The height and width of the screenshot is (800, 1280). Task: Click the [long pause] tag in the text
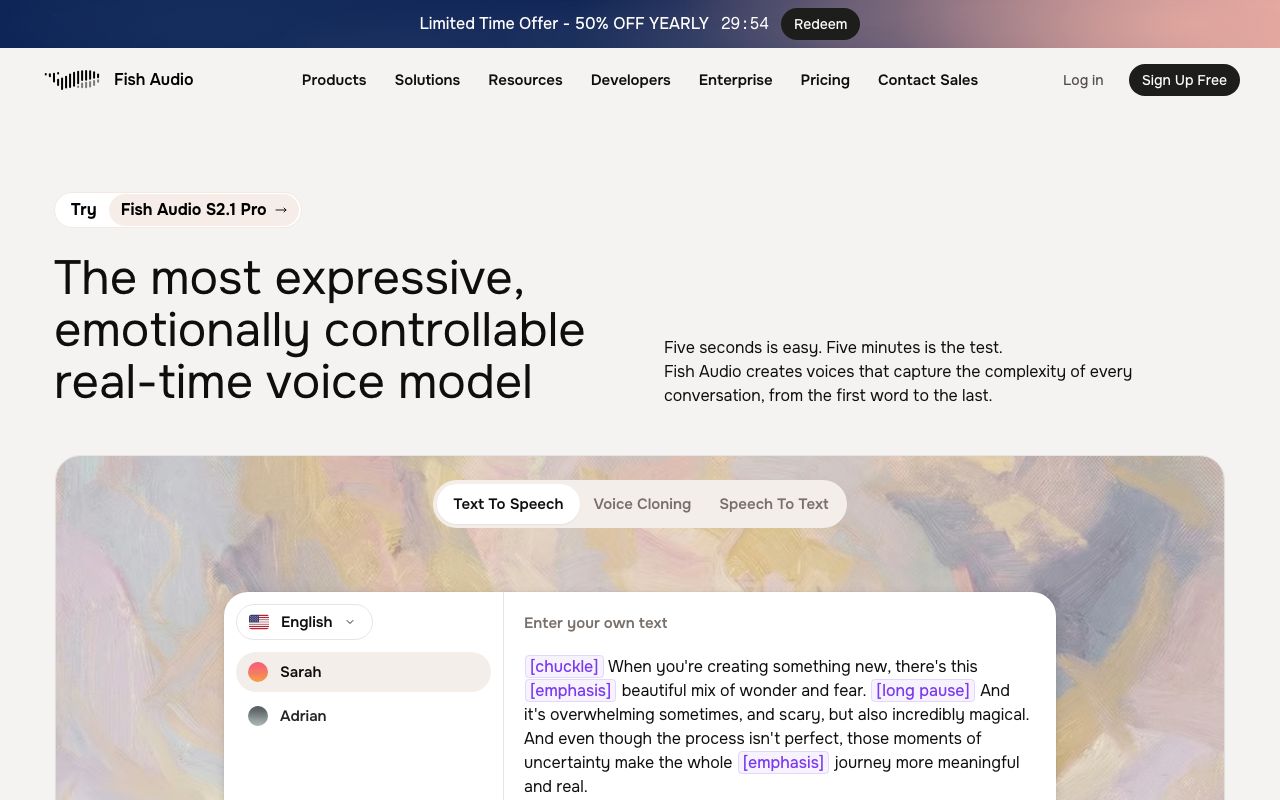(923, 690)
